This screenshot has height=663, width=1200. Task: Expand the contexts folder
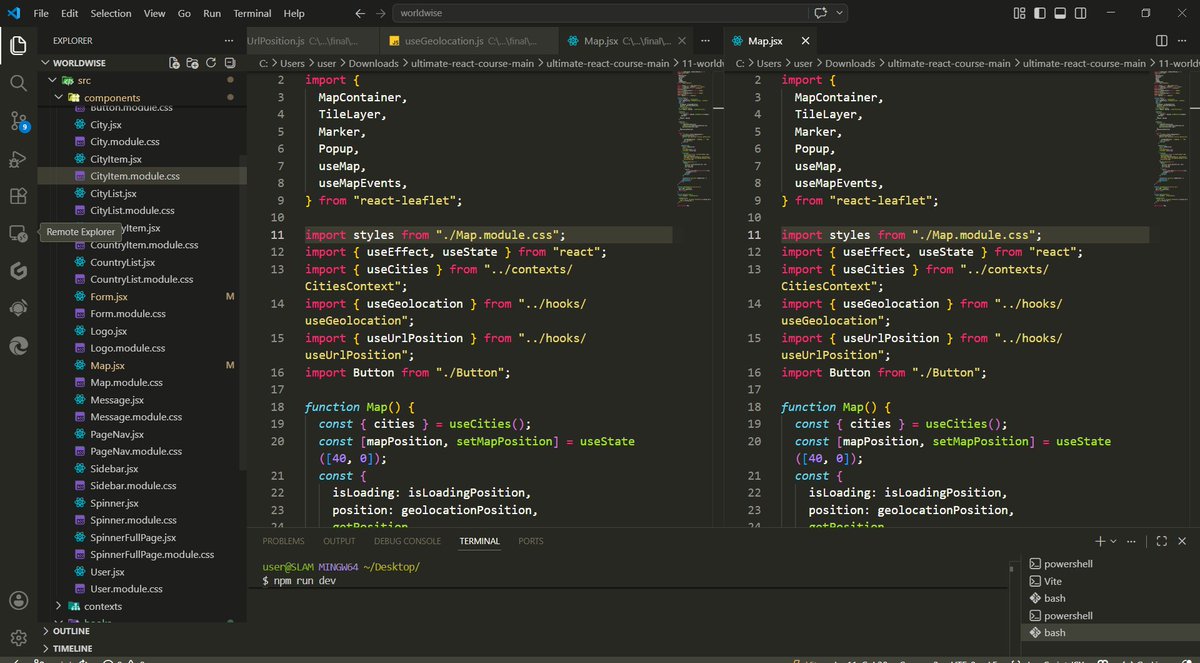click(60, 606)
